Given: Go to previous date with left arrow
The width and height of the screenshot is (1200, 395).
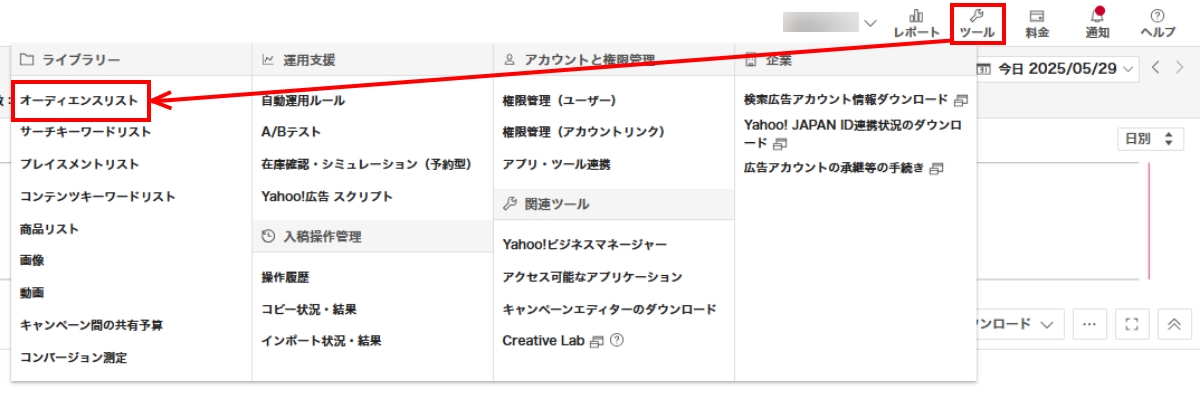Looking at the screenshot, I should click(1156, 68).
